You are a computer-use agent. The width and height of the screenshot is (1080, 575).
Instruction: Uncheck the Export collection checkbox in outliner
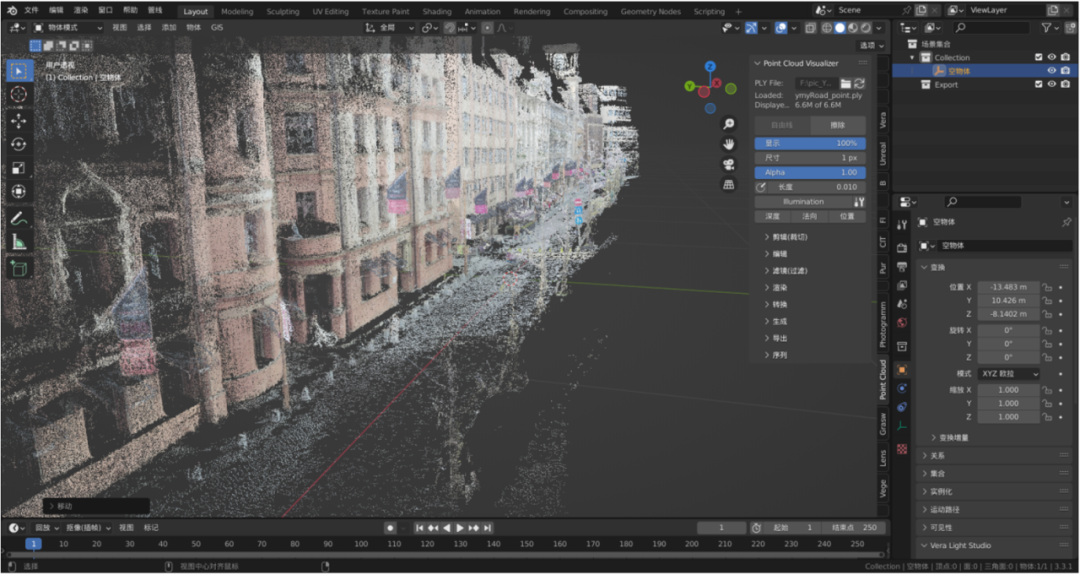tap(1039, 84)
